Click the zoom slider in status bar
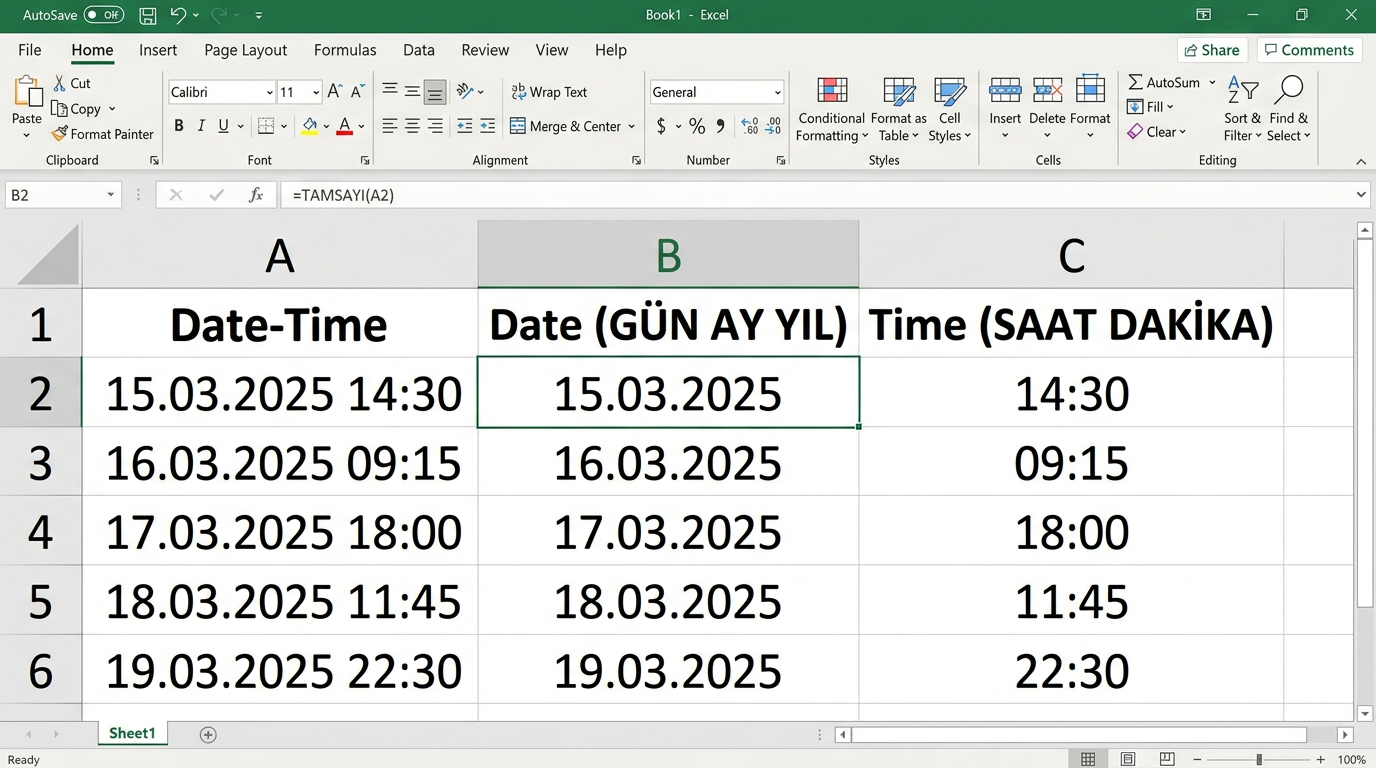This screenshot has width=1376, height=768. coord(1259,760)
